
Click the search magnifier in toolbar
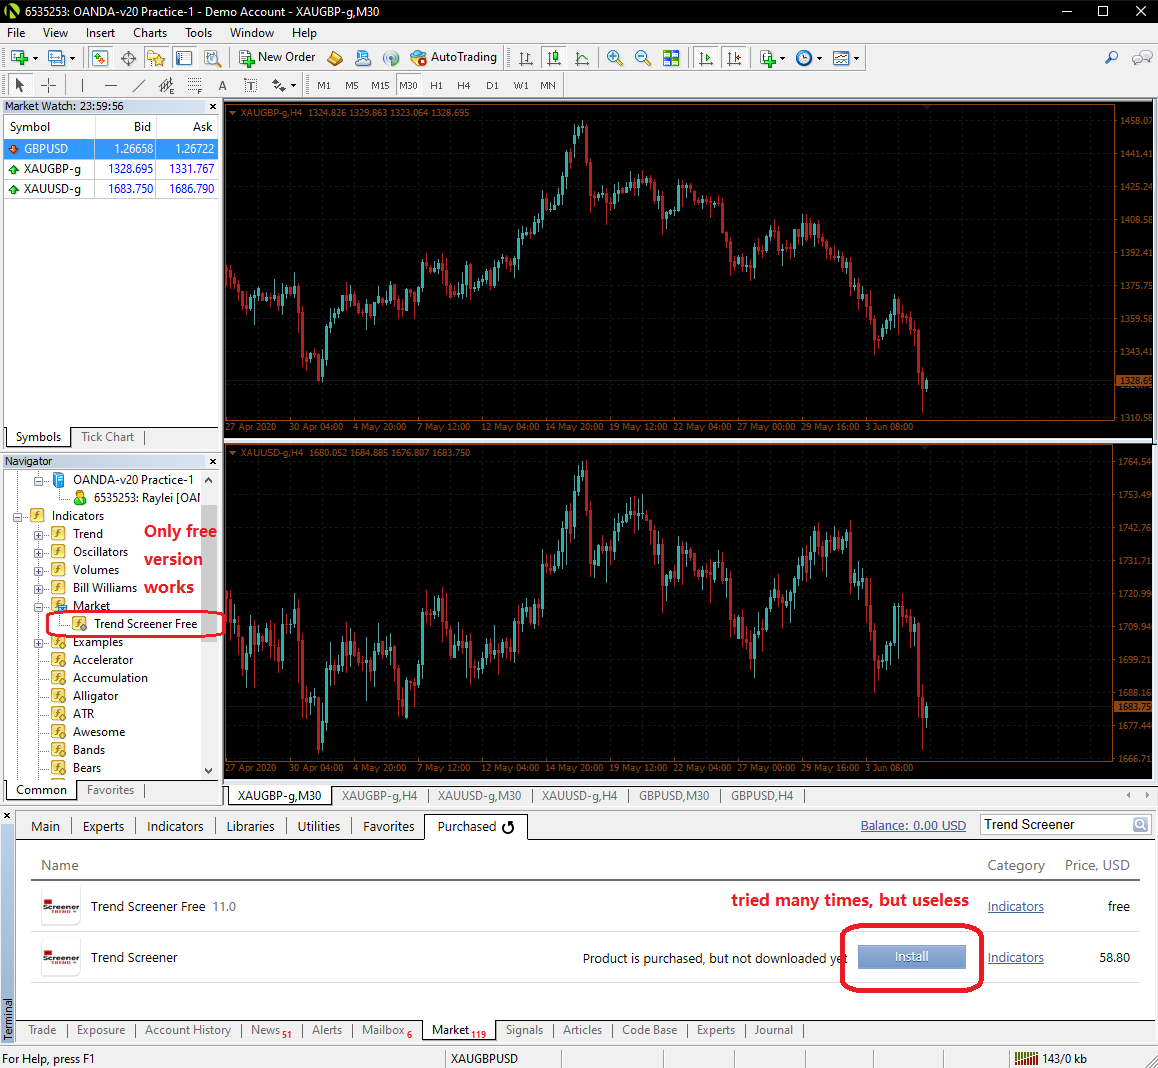1111,58
